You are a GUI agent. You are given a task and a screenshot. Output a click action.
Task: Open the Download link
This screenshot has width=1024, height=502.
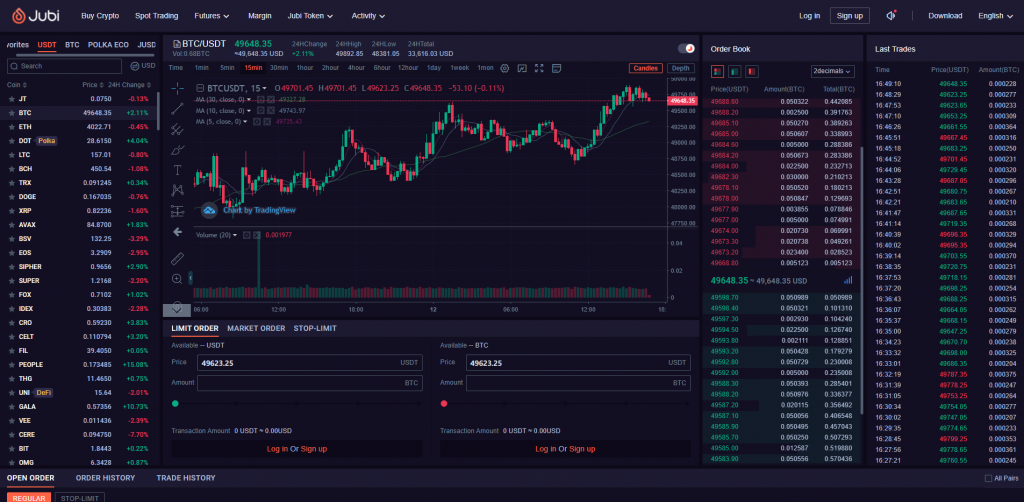coord(945,16)
